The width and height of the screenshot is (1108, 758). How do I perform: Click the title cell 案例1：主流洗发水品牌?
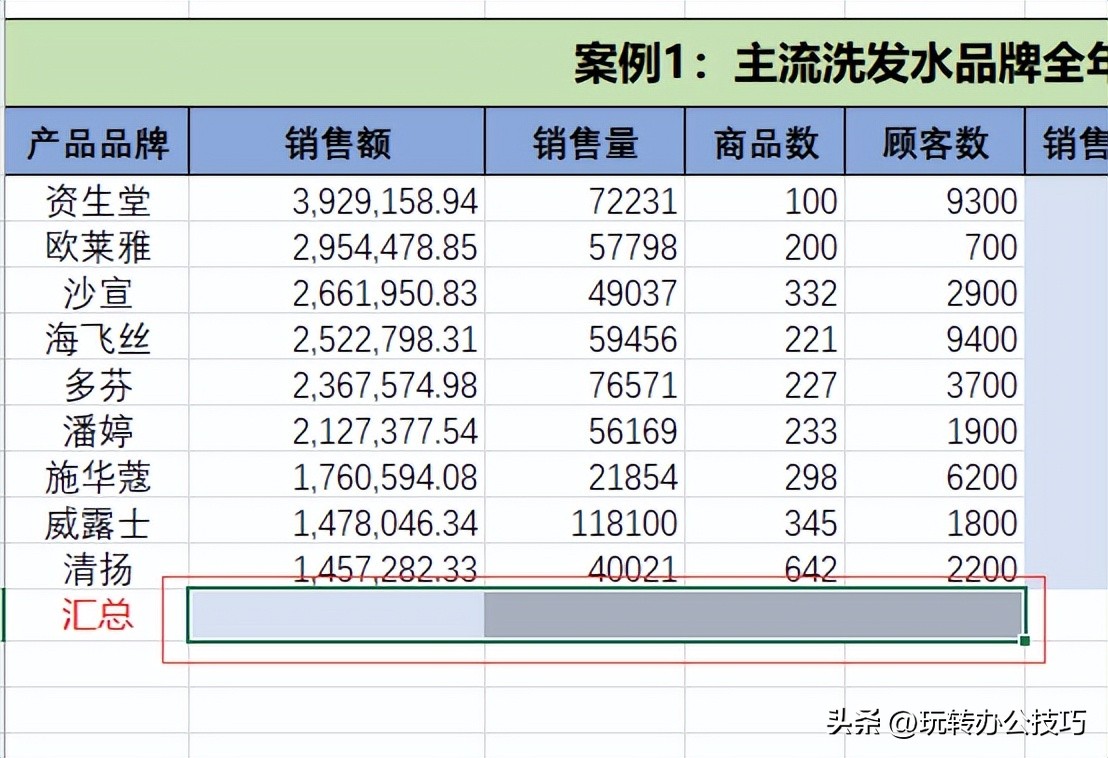pos(557,64)
